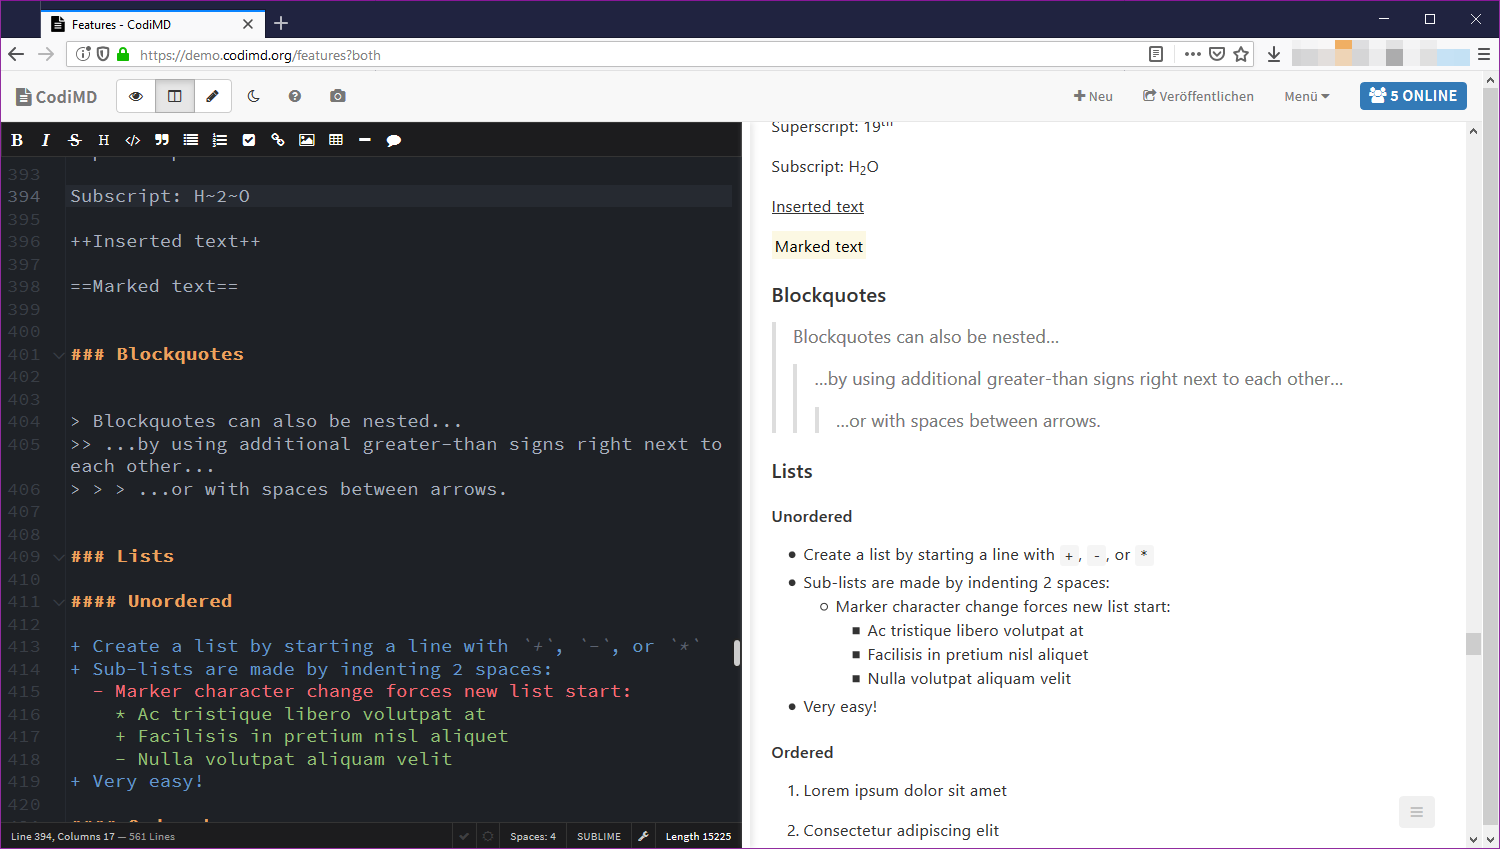Screen dimensions: 1500x849
Task: Click the Veröffentlichen publish link
Action: click(x=1198, y=96)
